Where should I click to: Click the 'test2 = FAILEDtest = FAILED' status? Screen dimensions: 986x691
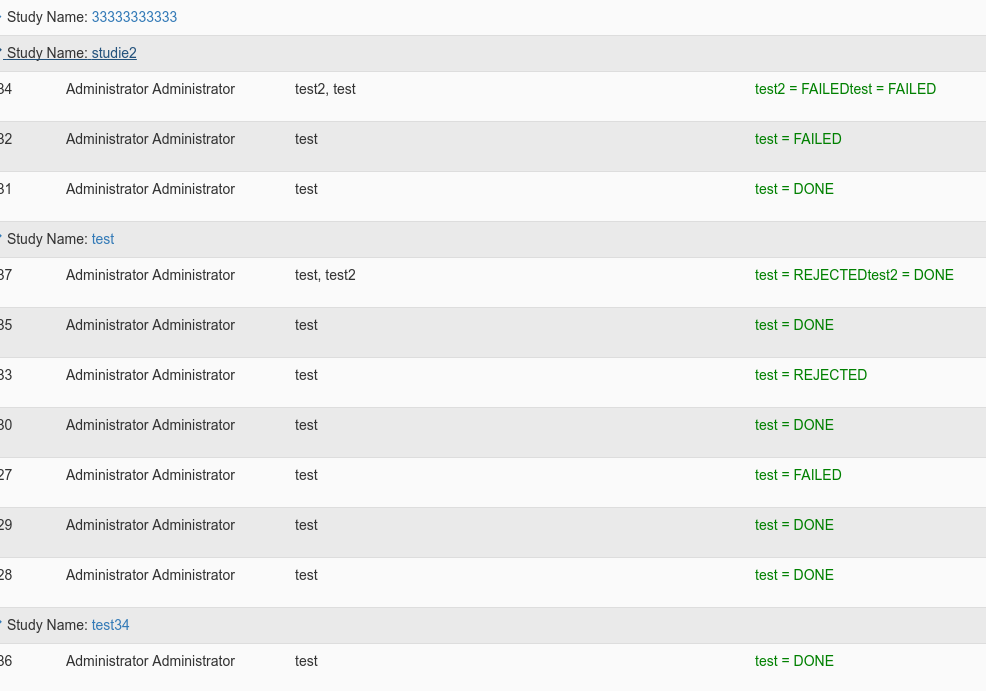[x=845, y=89]
